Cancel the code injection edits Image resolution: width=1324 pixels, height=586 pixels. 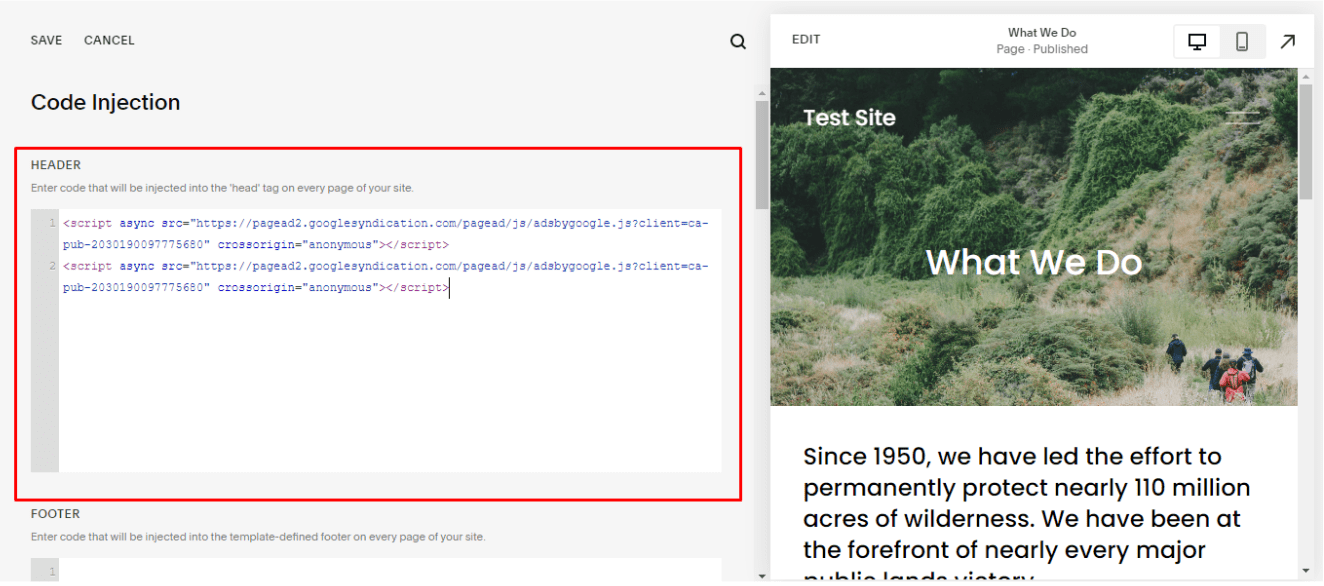click(x=109, y=41)
